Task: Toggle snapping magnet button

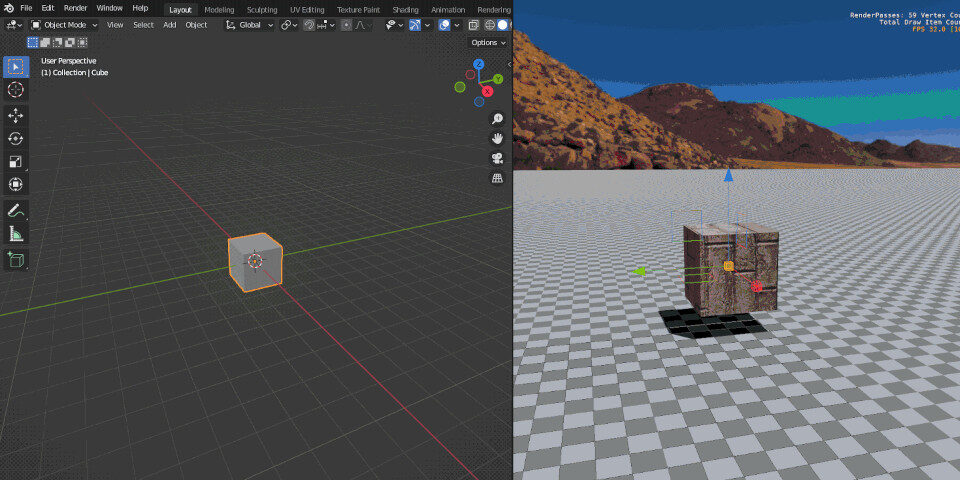Action: click(310, 25)
